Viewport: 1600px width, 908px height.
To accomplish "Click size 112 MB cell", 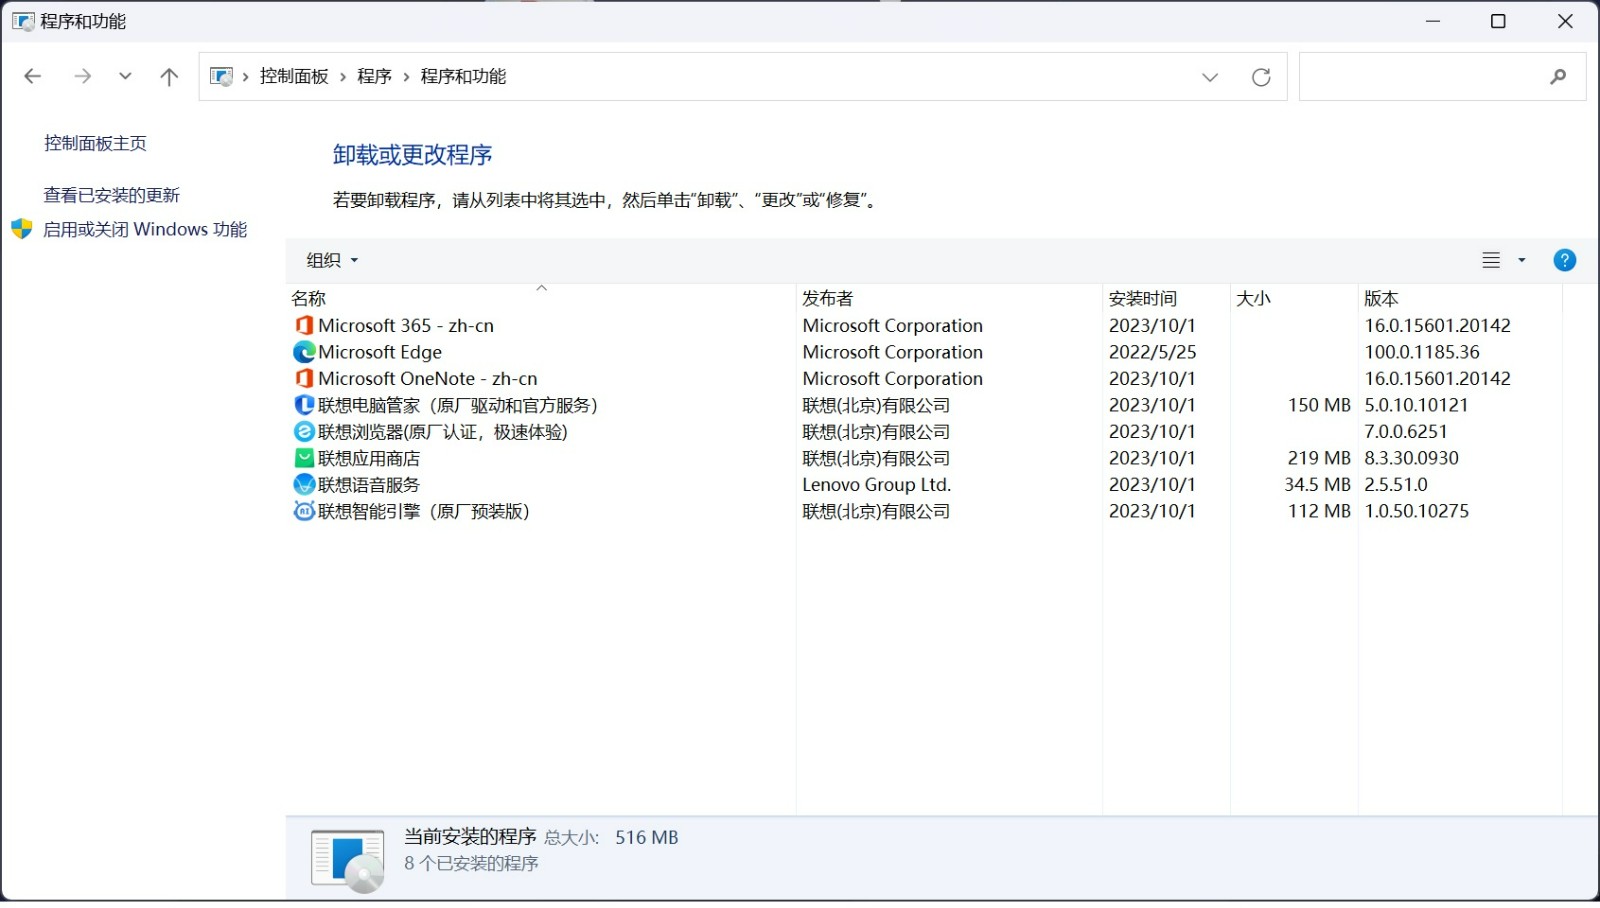I will pos(1319,511).
